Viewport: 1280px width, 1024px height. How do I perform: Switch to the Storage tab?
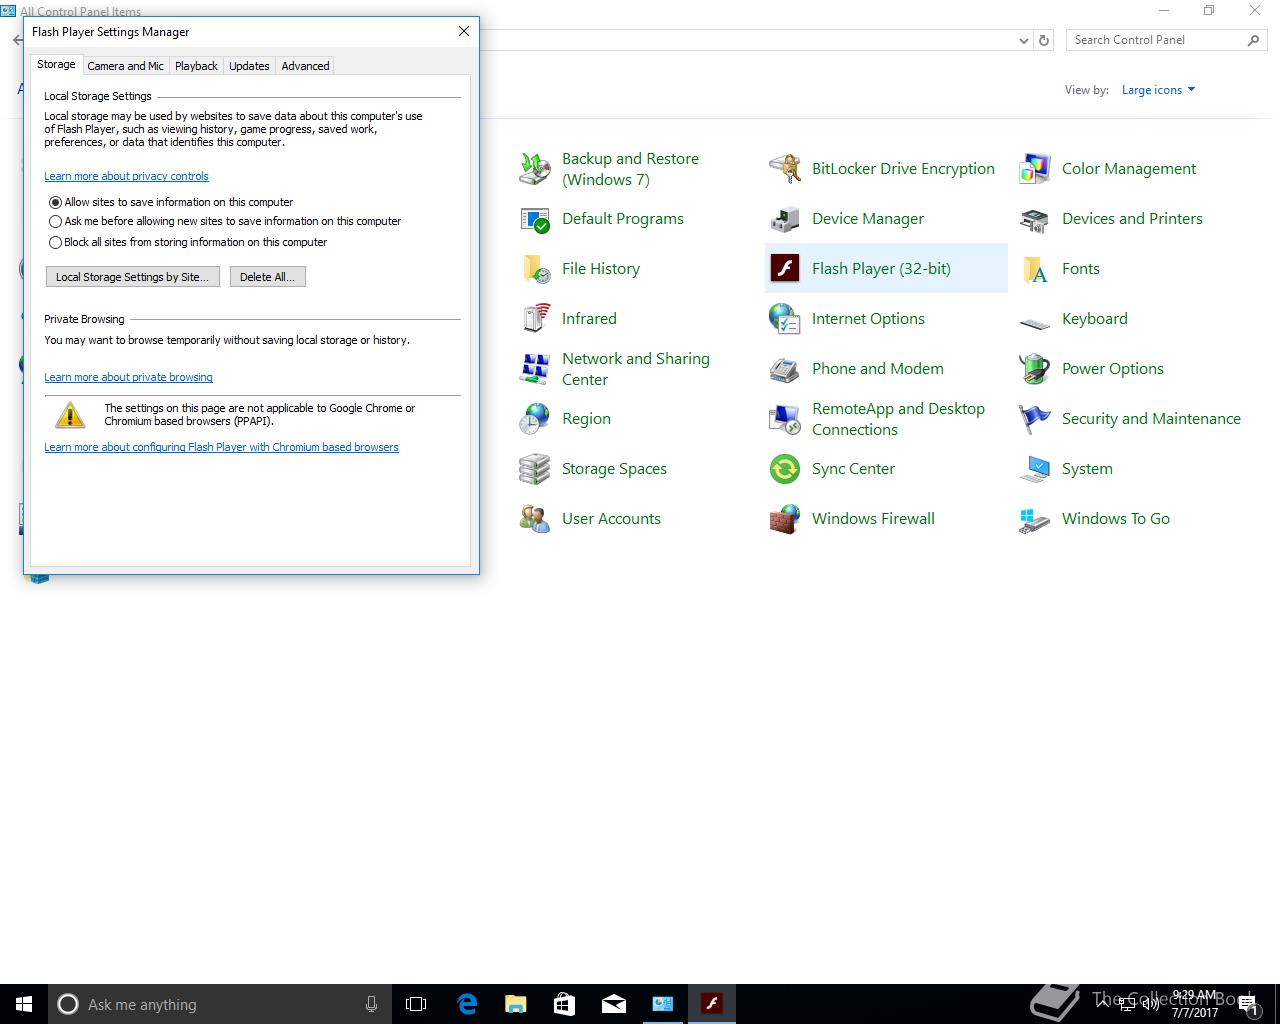pyautogui.click(x=56, y=64)
